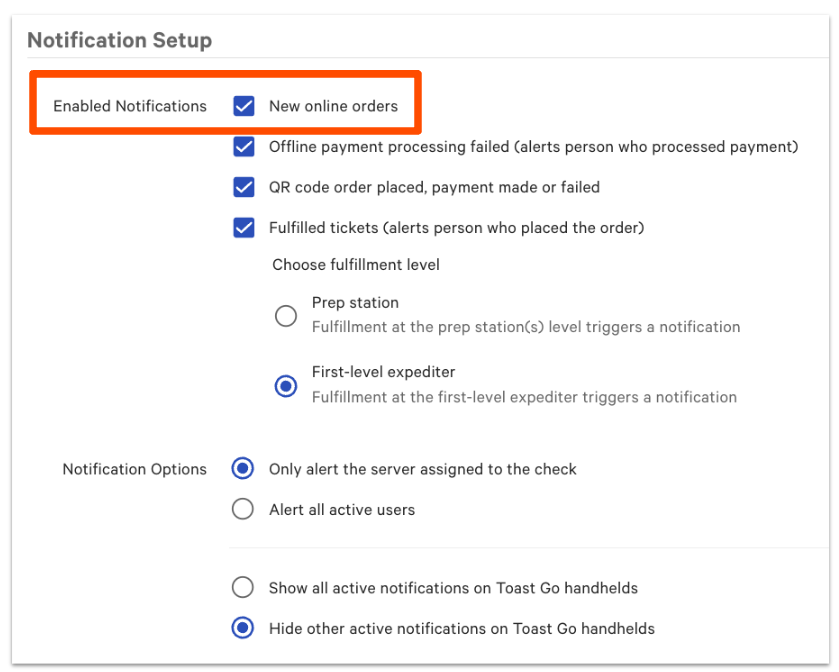Click the Offline payment processing failed label text
The width and height of the screenshot is (839, 672).
point(533,147)
